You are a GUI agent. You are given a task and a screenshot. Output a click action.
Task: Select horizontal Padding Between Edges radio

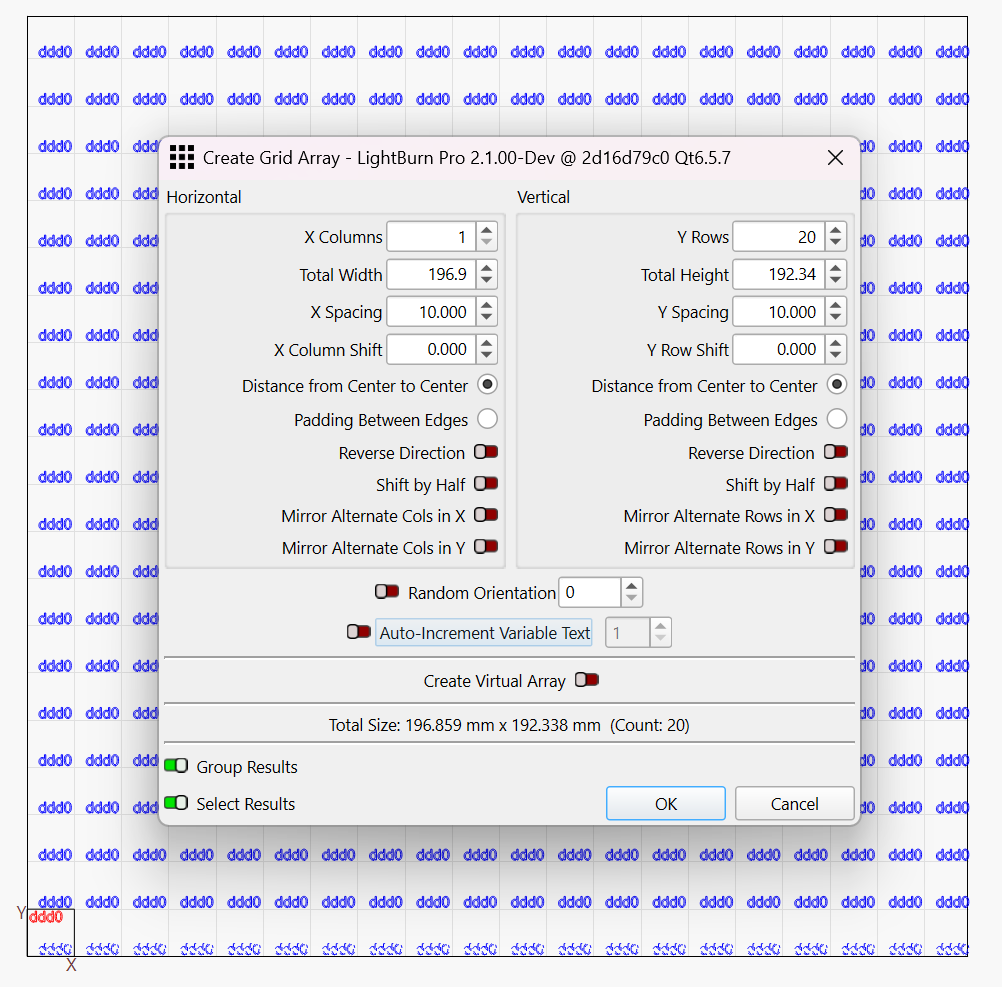487,419
